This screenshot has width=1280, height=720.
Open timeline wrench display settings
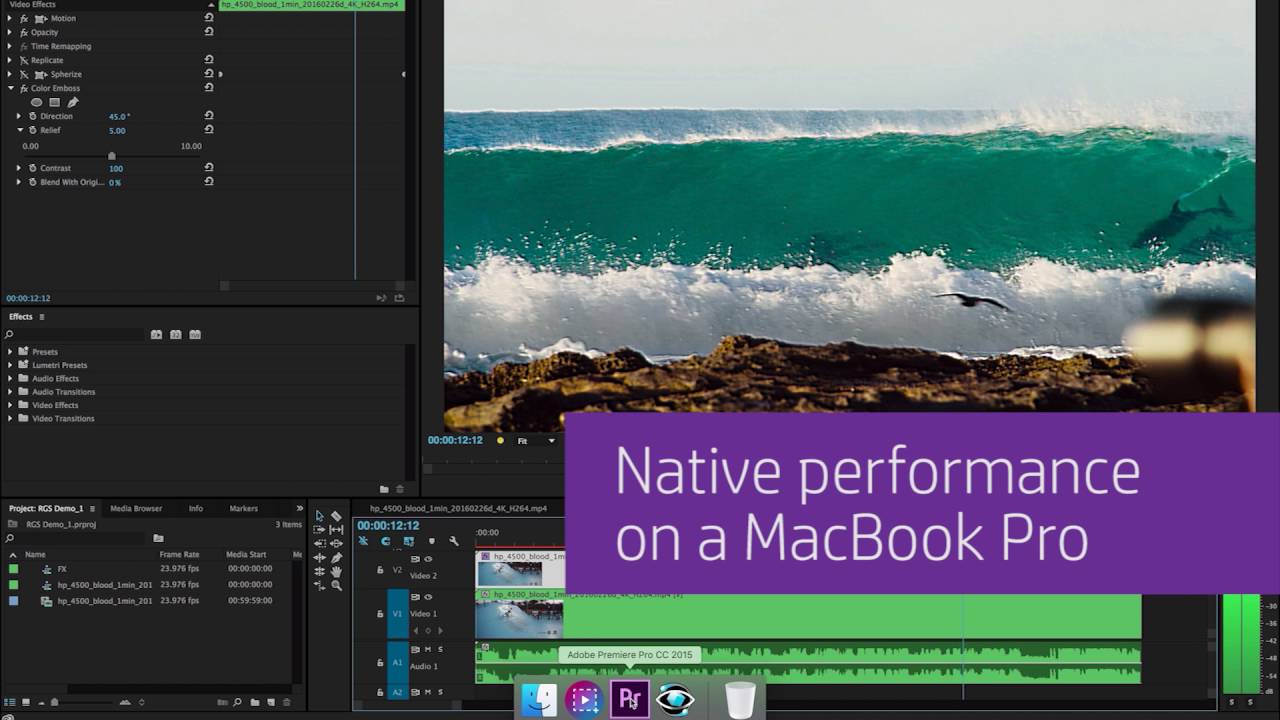coord(454,541)
